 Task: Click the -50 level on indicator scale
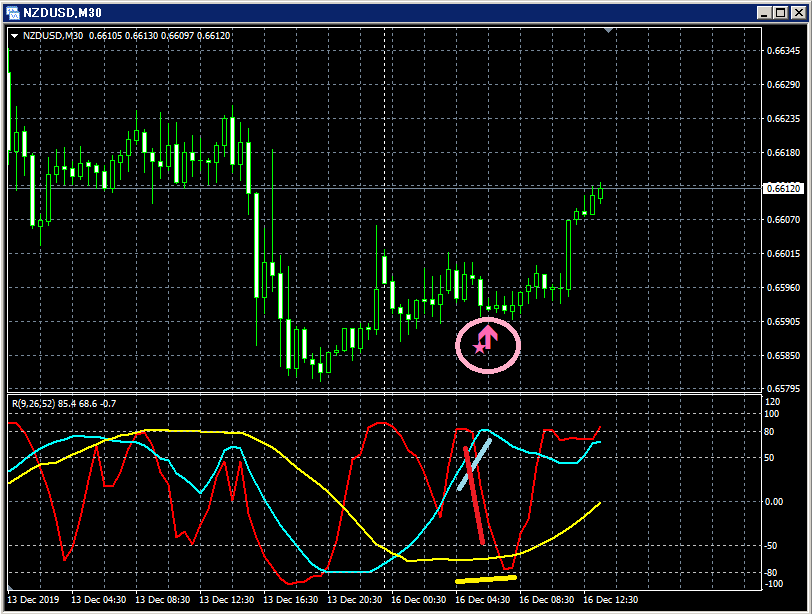[771, 546]
